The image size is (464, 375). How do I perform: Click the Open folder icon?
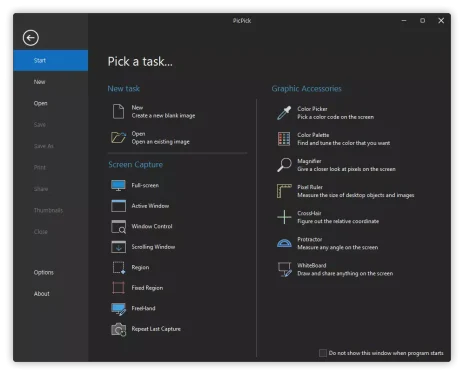[x=118, y=137]
